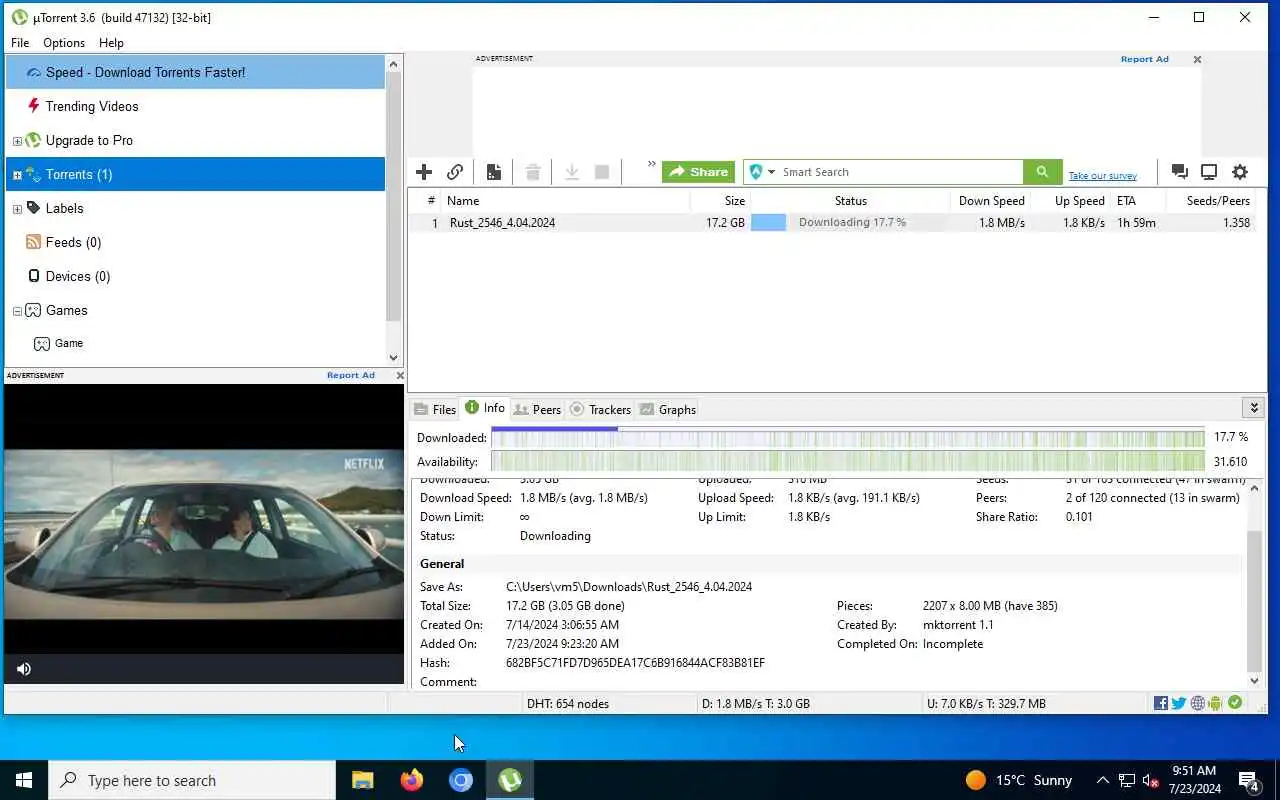This screenshot has width=1280, height=800.
Task: Open the Options menu
Action: 64,43
